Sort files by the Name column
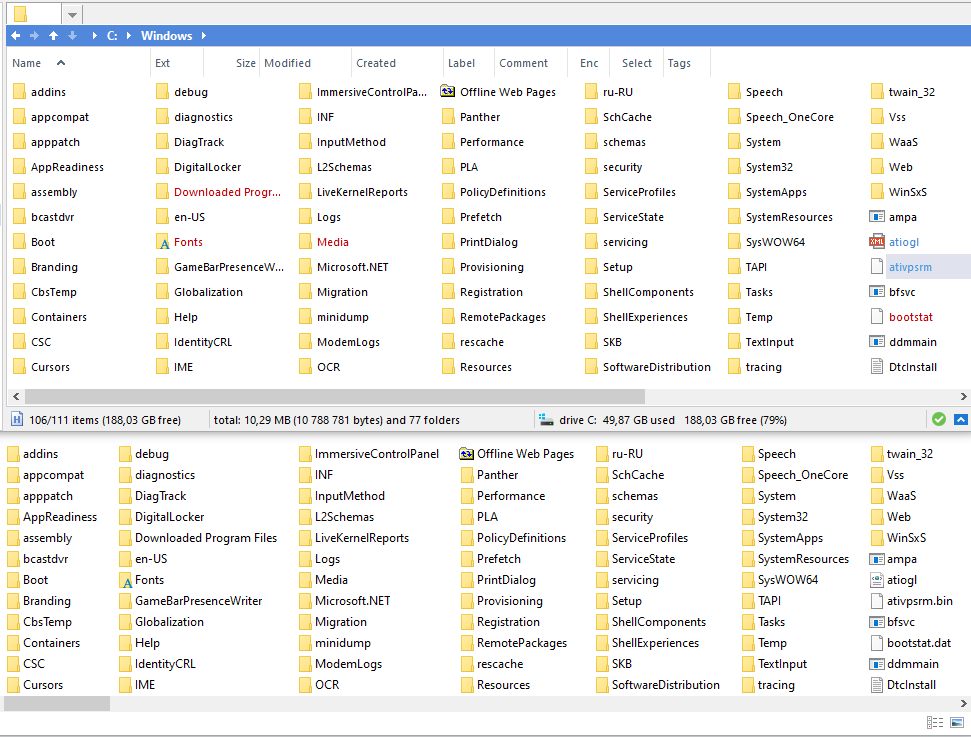 point(25,62)
